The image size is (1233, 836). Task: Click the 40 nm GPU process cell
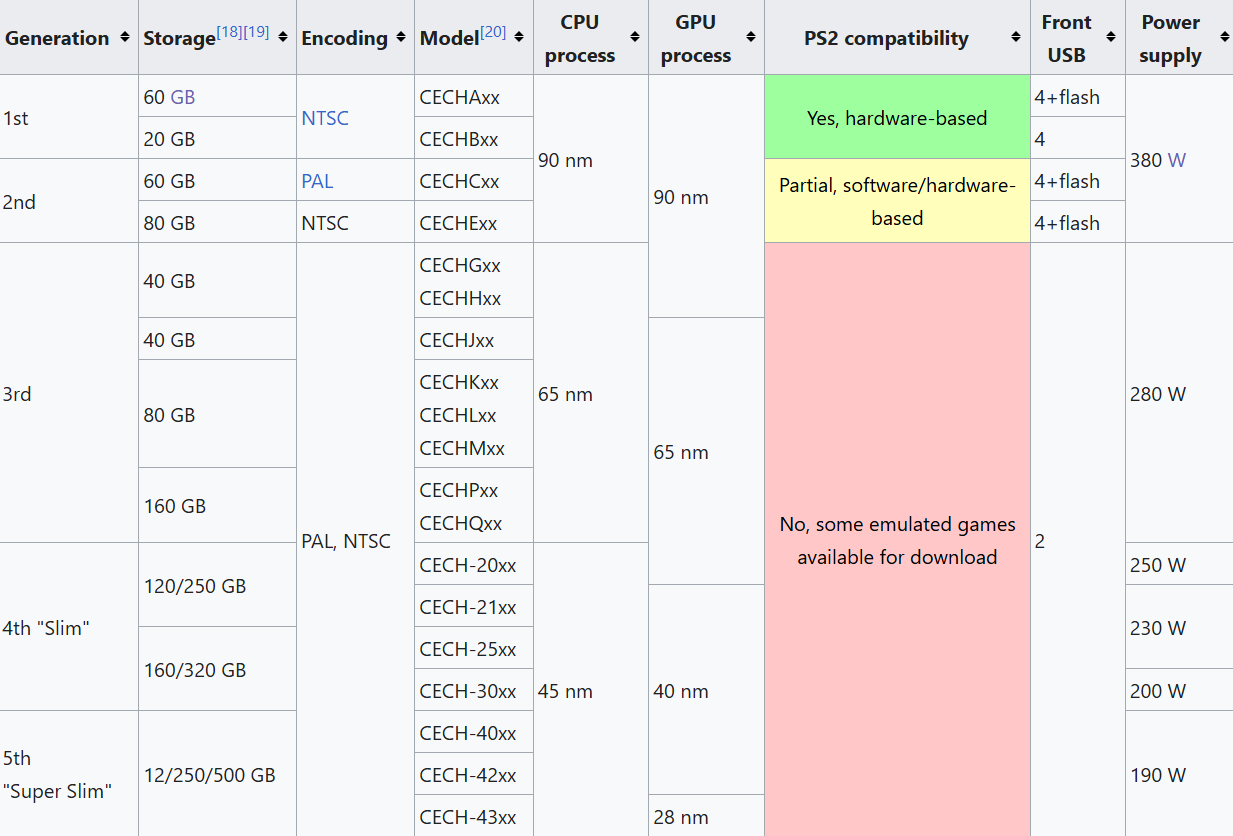point(706,690)
